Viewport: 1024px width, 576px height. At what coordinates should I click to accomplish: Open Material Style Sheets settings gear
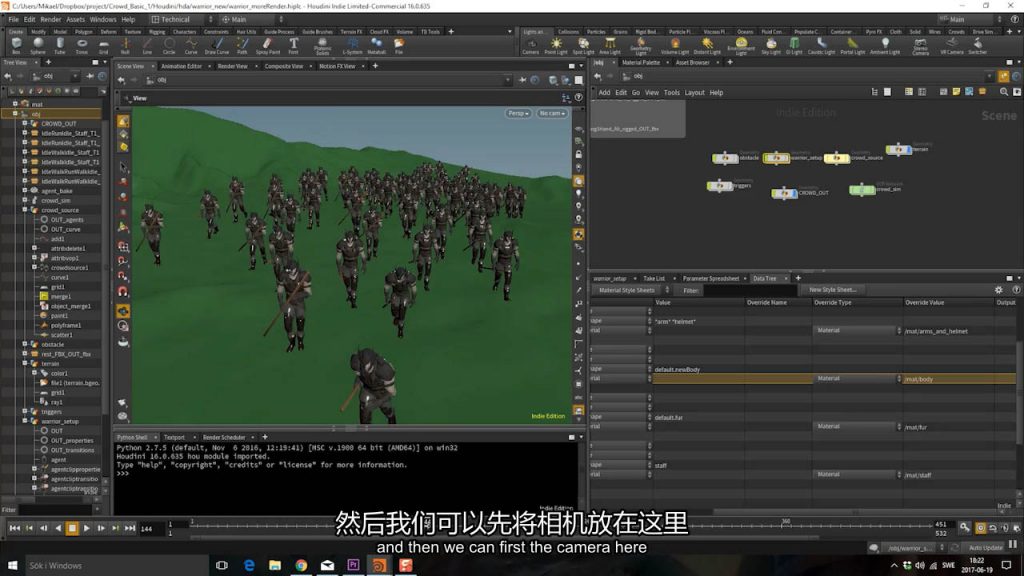click(998, 290)
